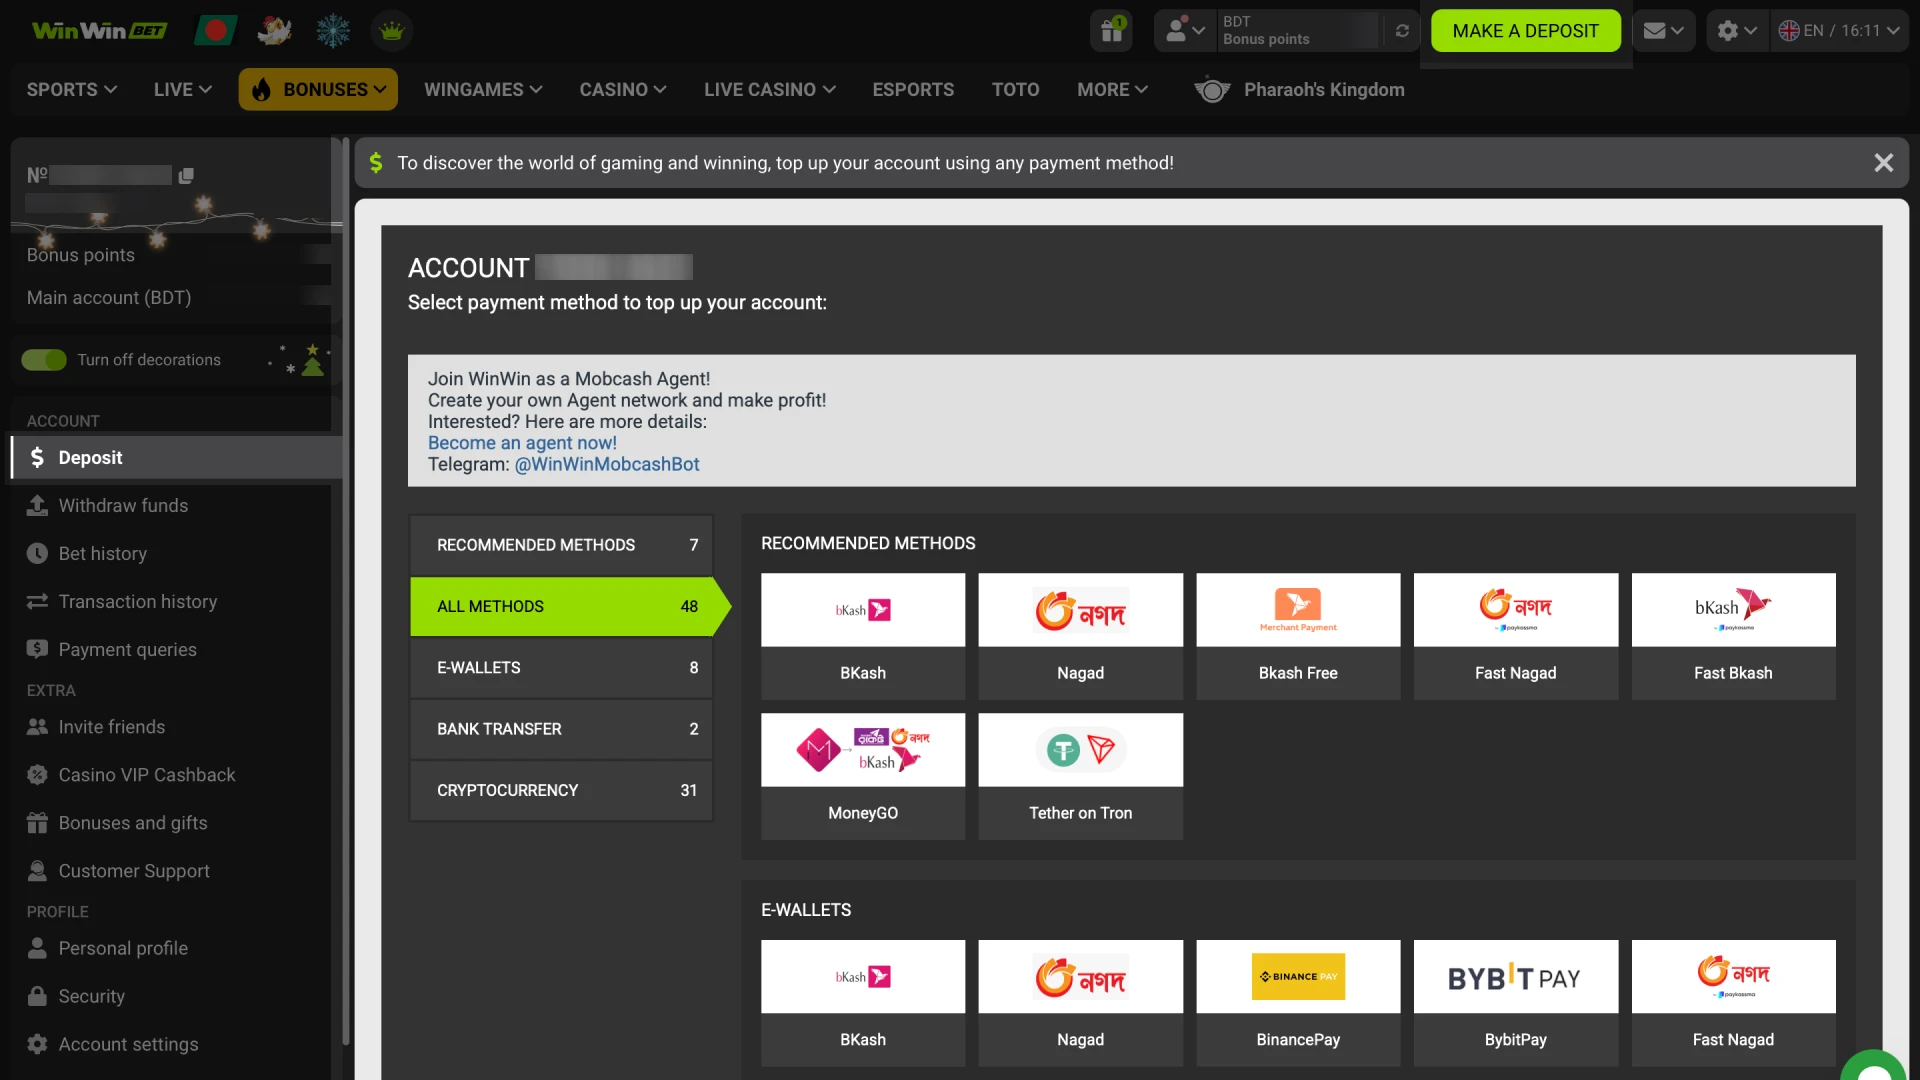Open the EN language selector

(1840, 30)
